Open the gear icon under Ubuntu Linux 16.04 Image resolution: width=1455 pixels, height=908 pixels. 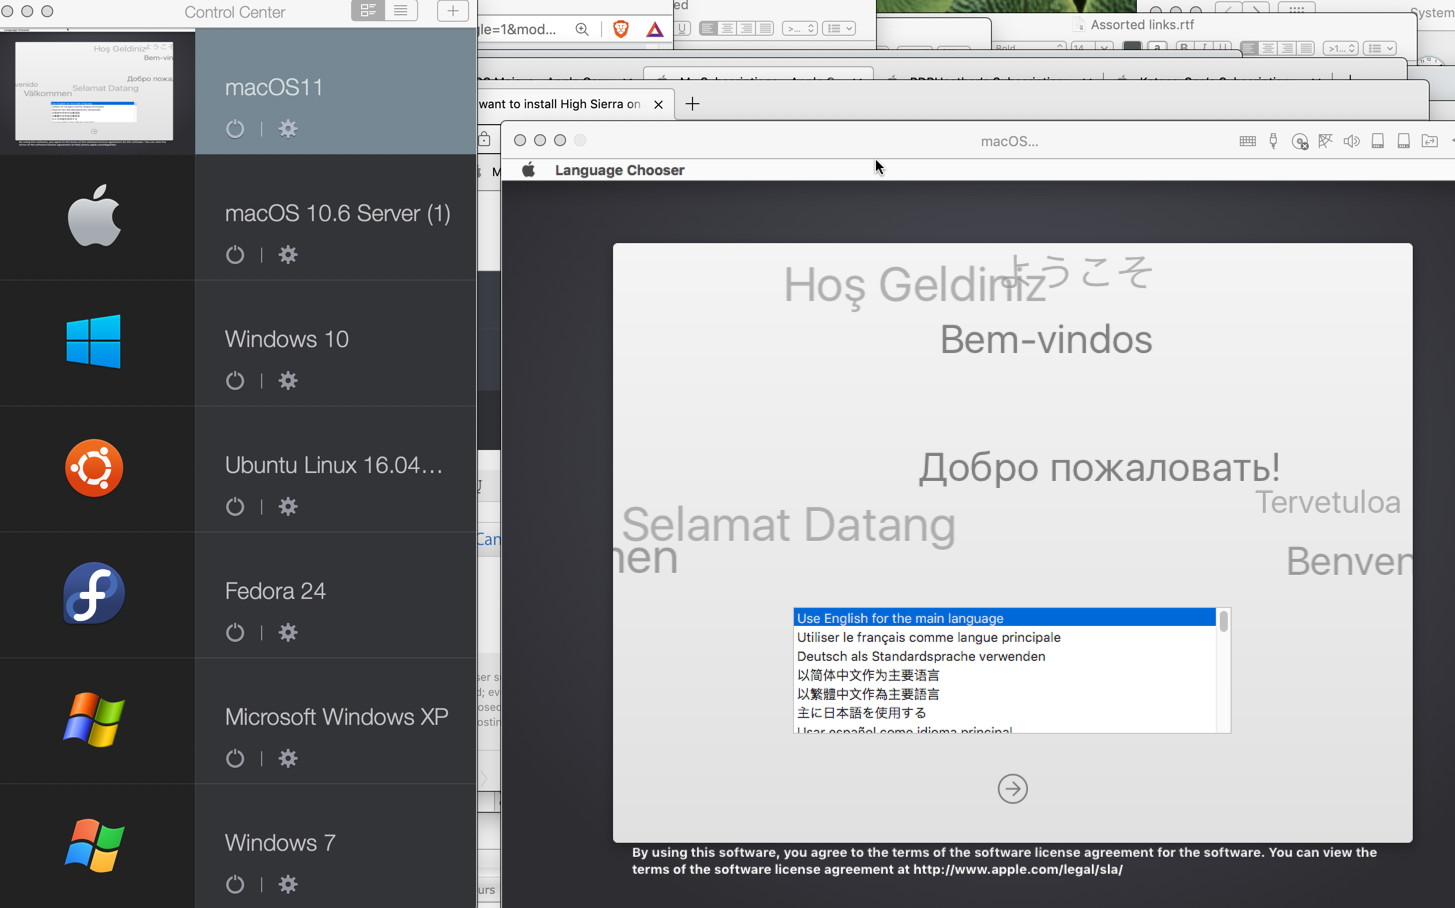pos(288,507)
